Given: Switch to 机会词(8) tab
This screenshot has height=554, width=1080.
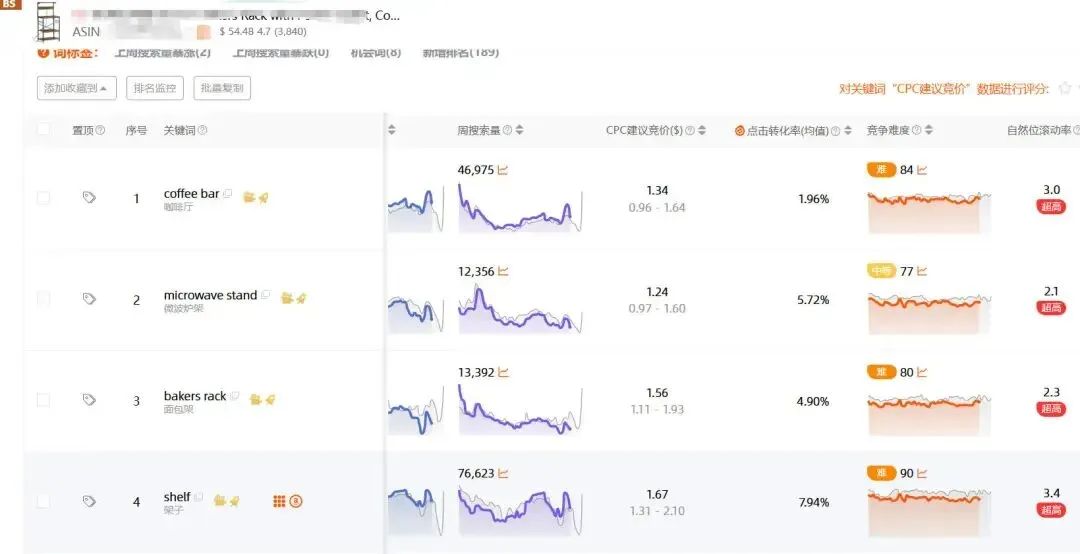Looking at the screenshot, I should (x=375, y=52).
